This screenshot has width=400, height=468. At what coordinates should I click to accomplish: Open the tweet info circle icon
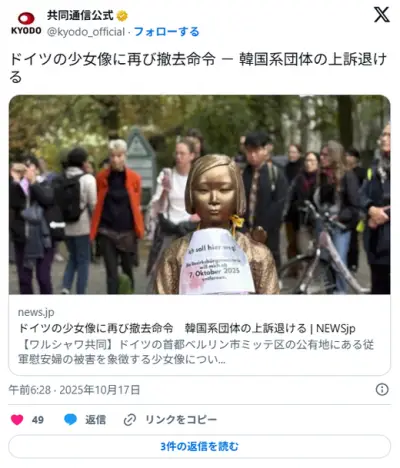(382, 389)
